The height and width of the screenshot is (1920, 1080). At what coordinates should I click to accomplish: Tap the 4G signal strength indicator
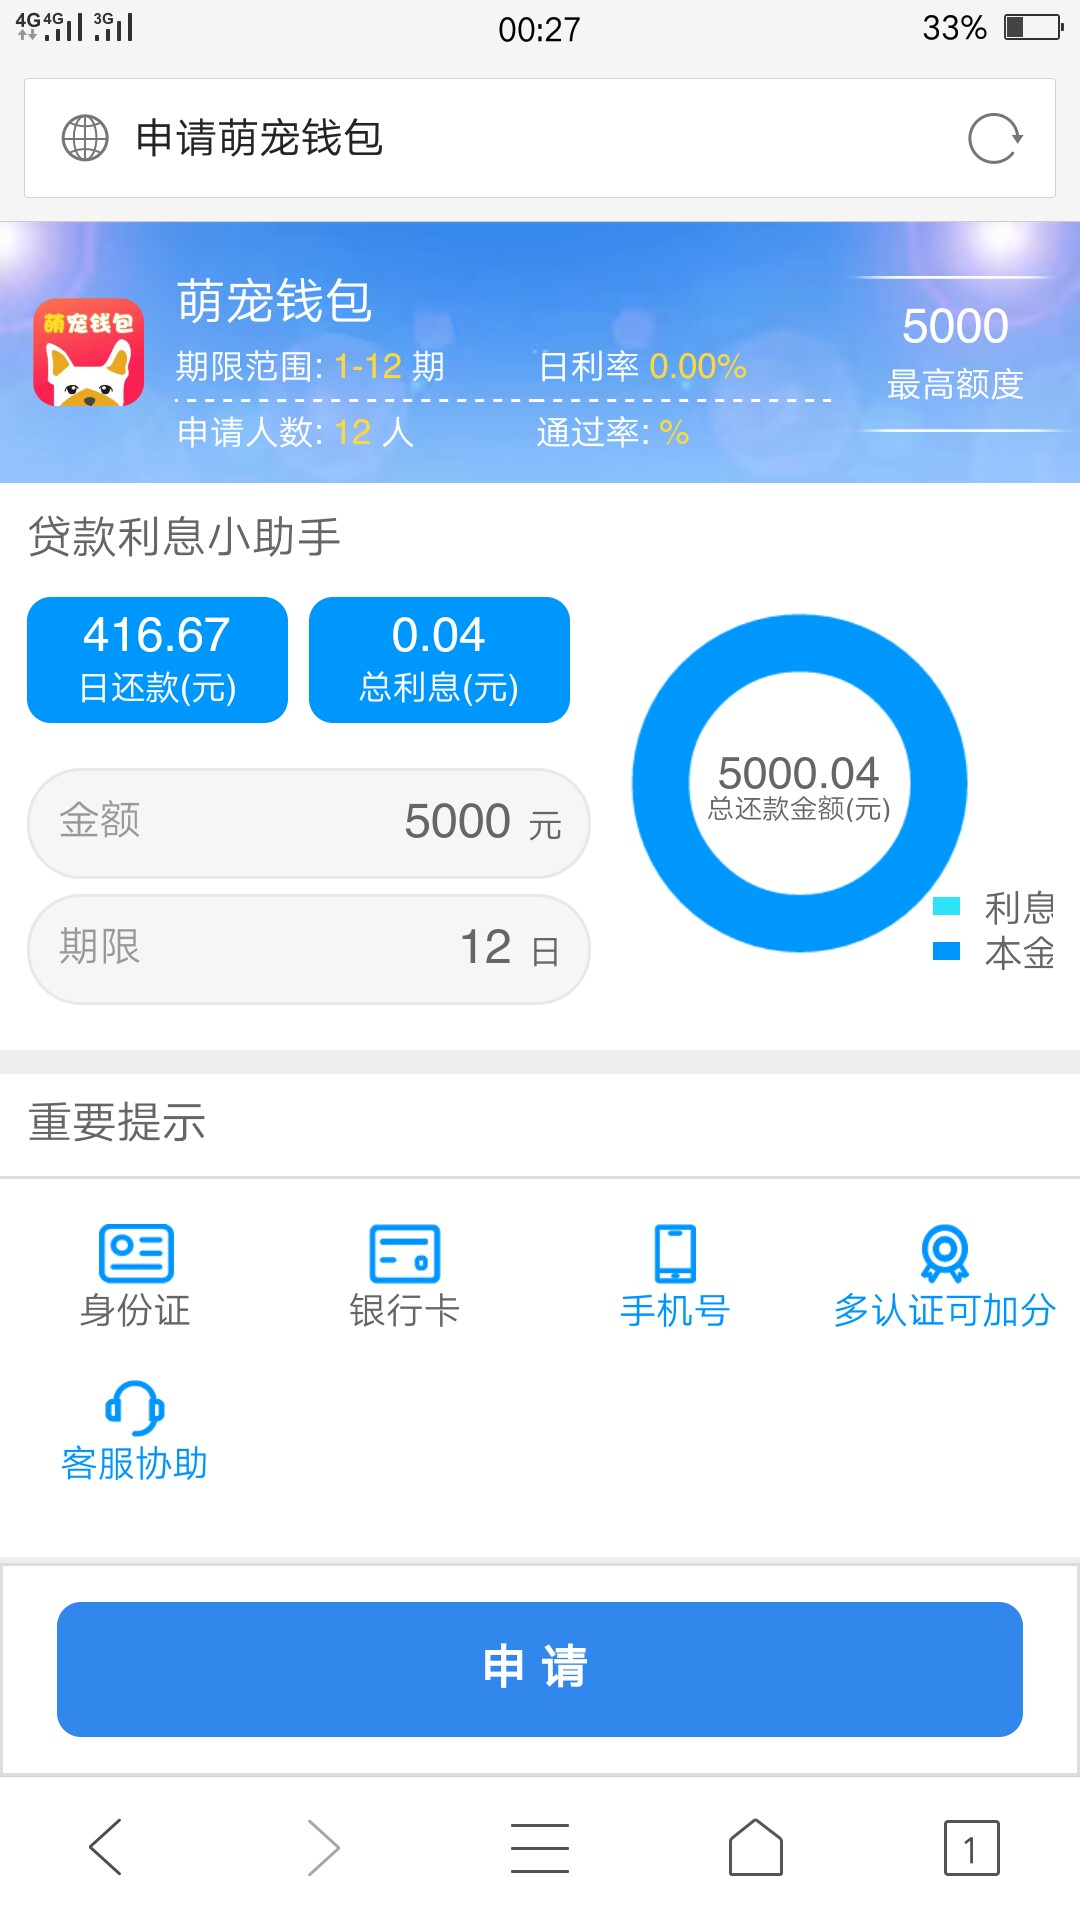pos(50,27)
